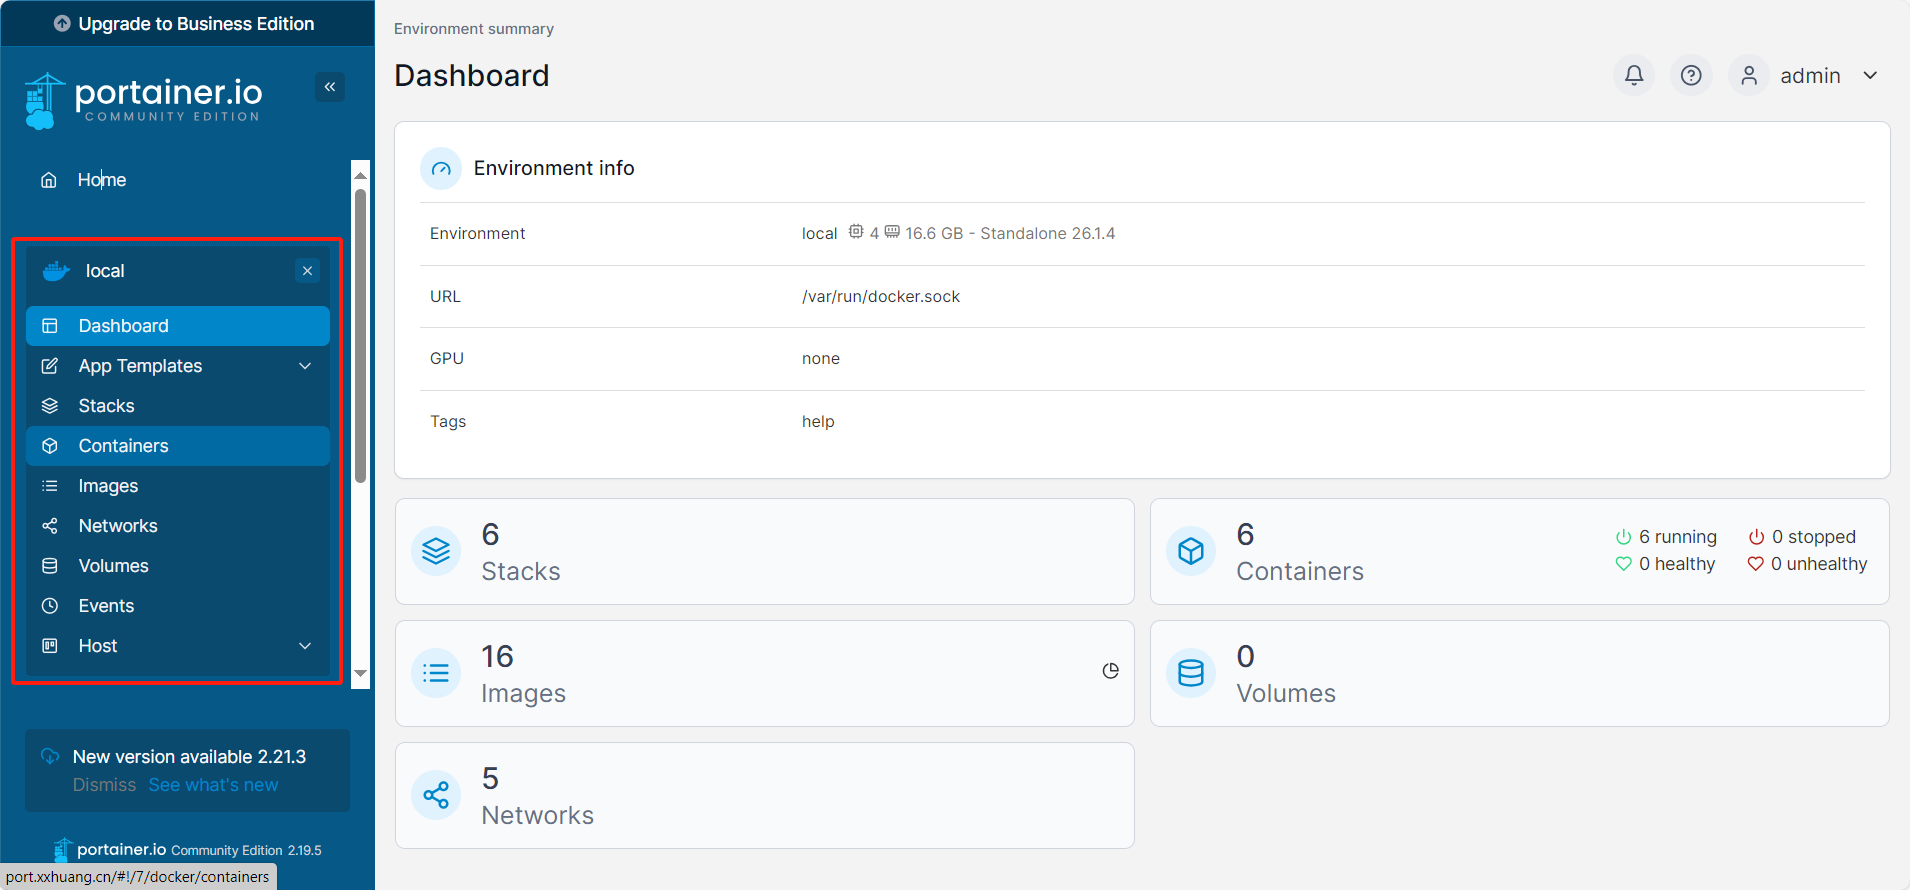Viewport: 1910px width, 890px height.
Task: Click the pie chart icon on Images tile
Action: tap(1110, 671)
